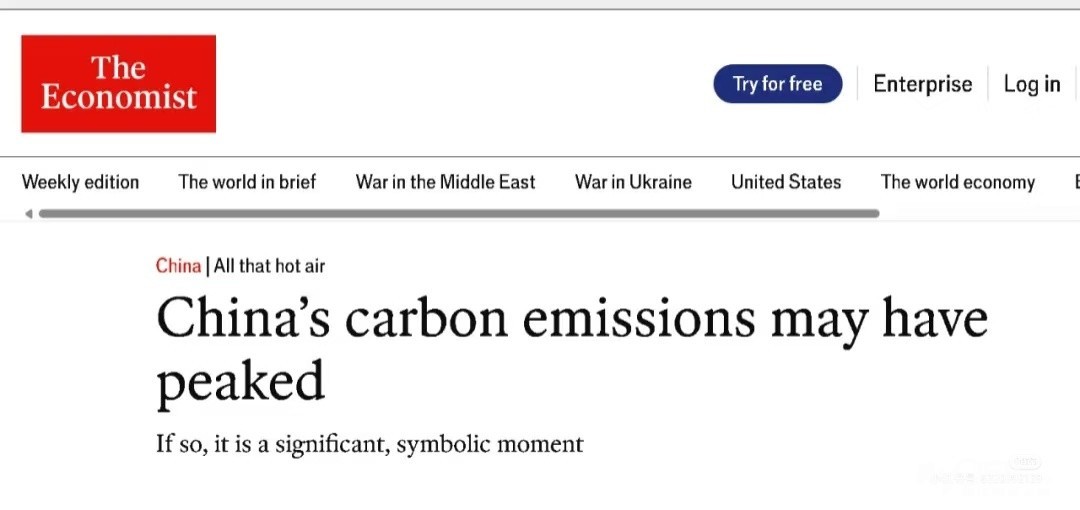Open the War in Ukraine section
Image resolution: width=1080 pixels, height=510 pixels.
pos(633,182)
